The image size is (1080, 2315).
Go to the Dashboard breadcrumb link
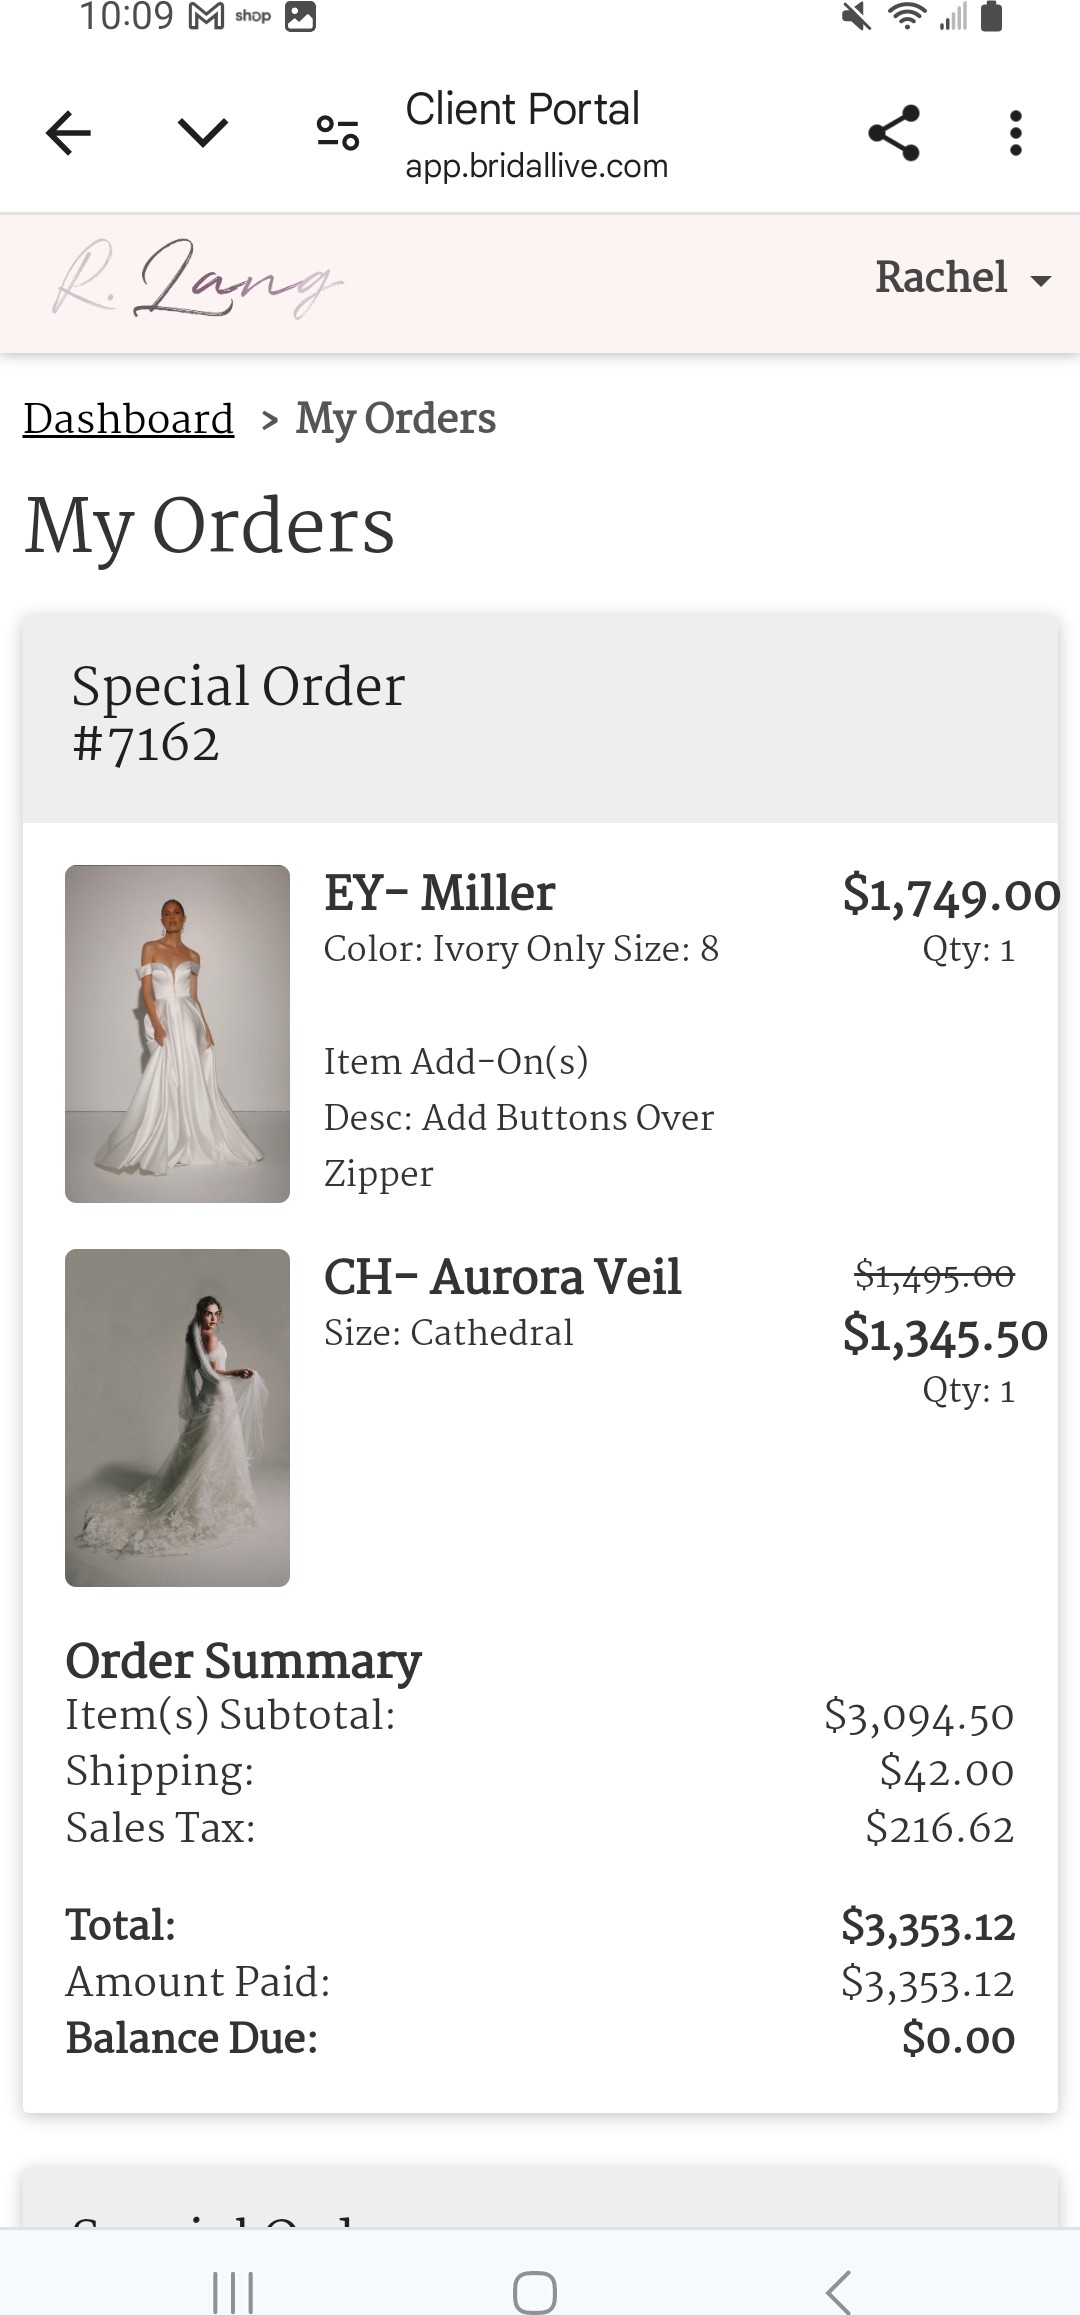[x=128, y=419]
